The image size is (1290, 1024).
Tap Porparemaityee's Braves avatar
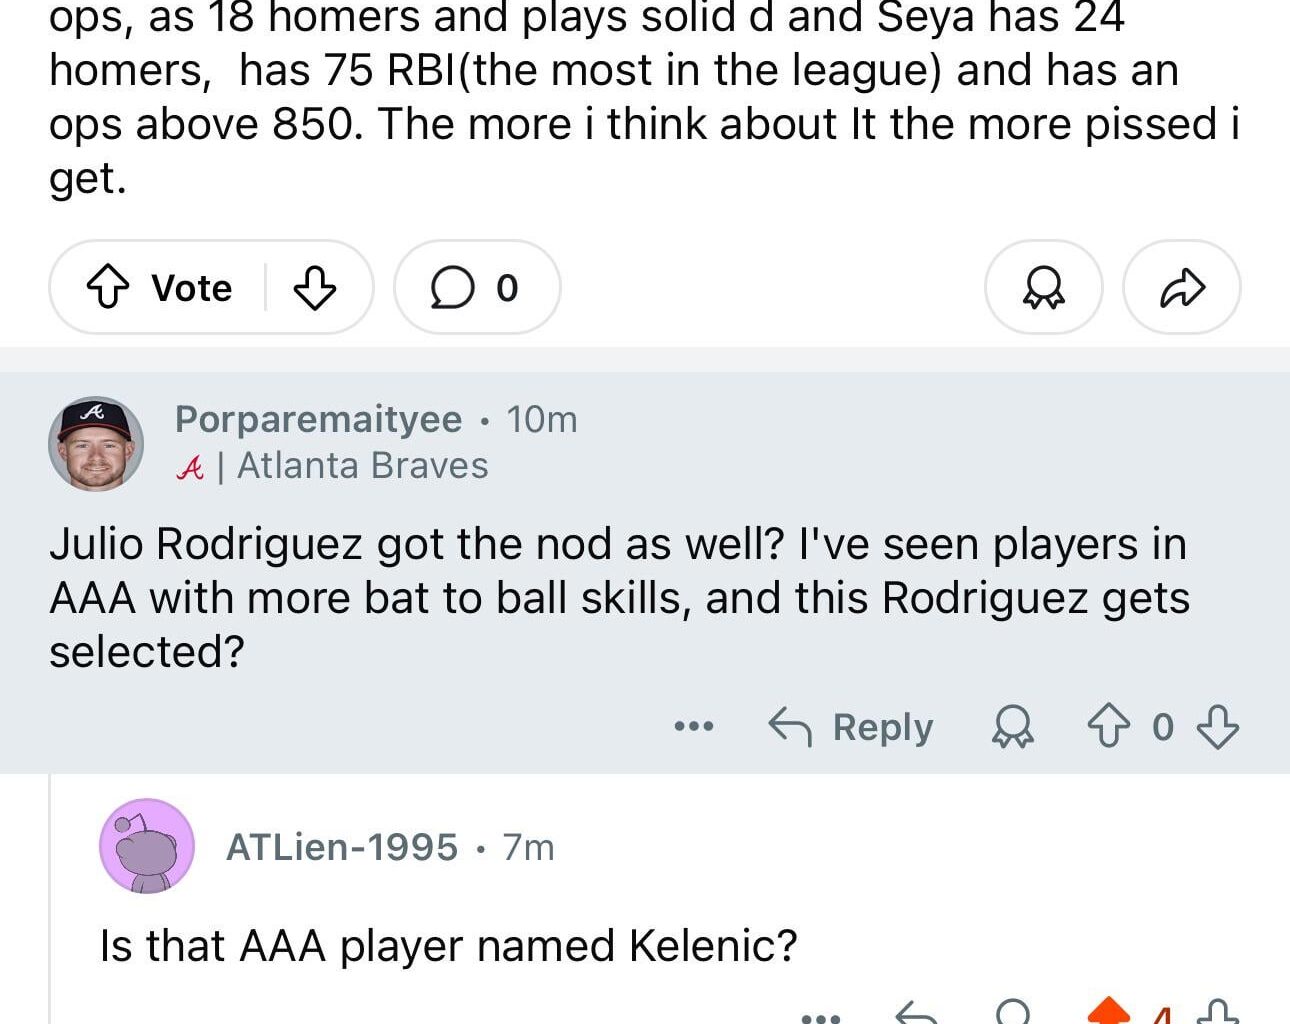(x=95, y=442)
